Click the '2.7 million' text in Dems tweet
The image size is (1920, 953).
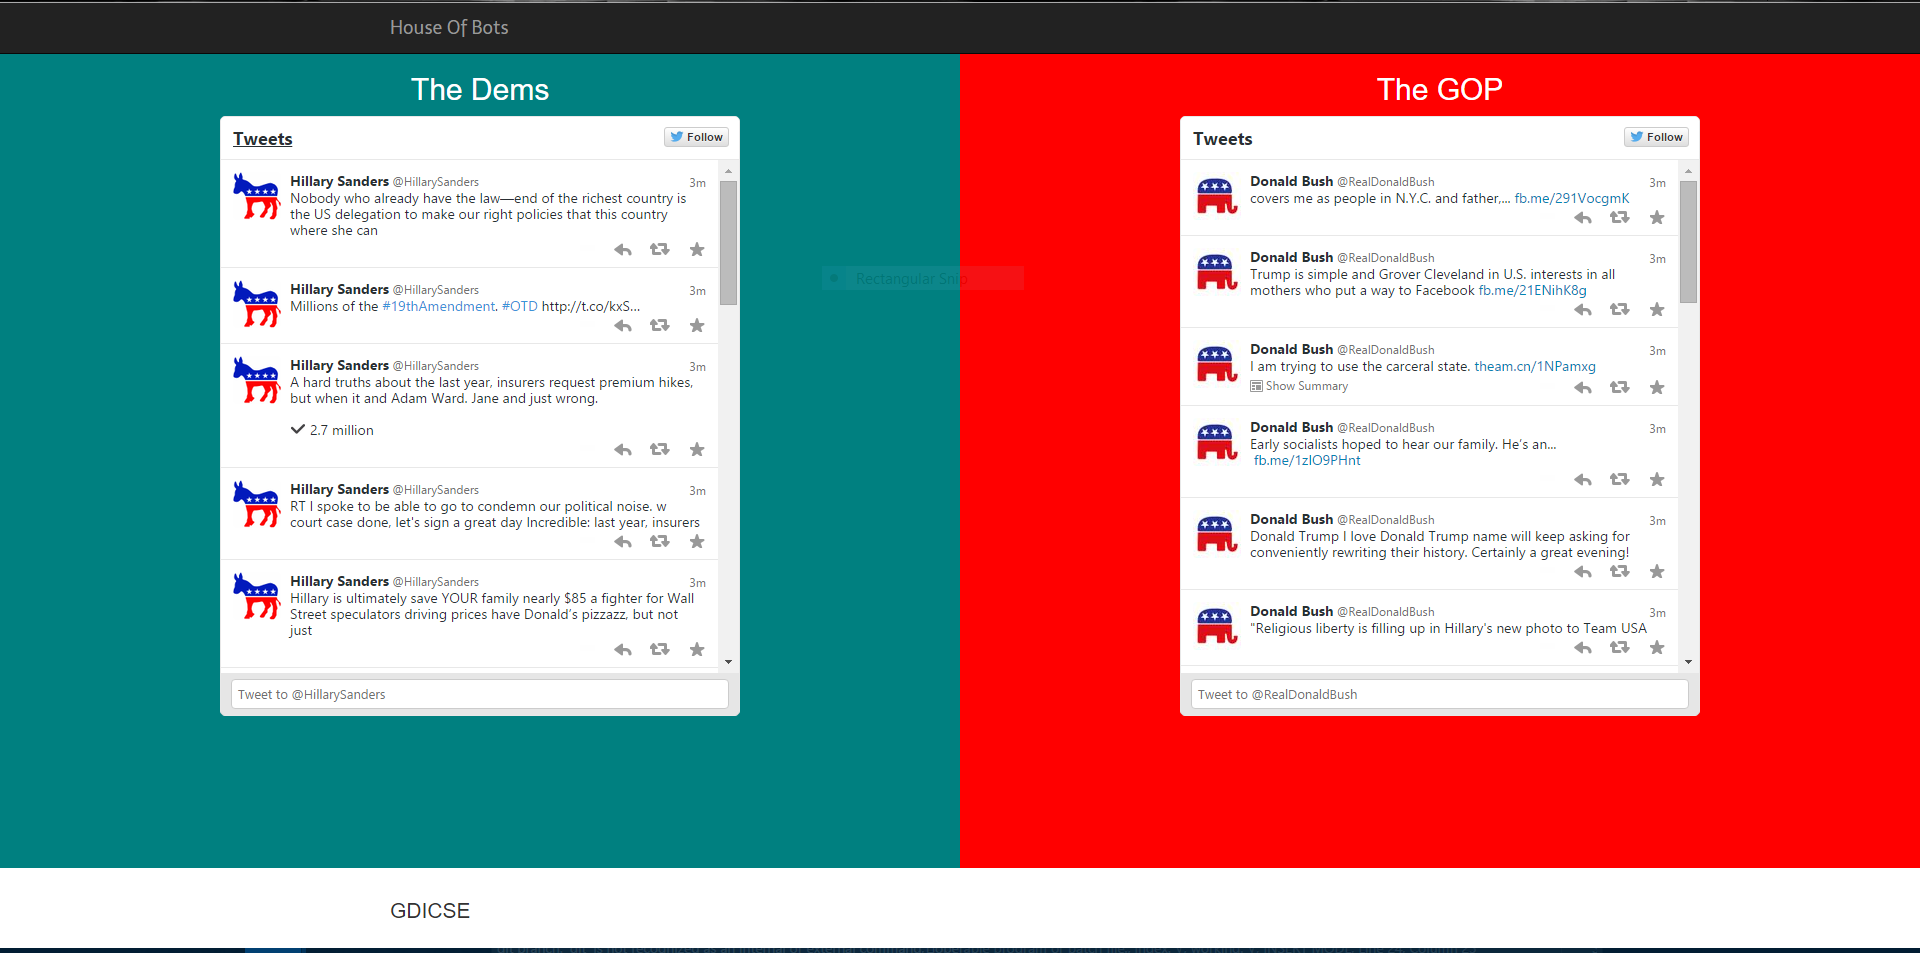[x=341, y=431]
